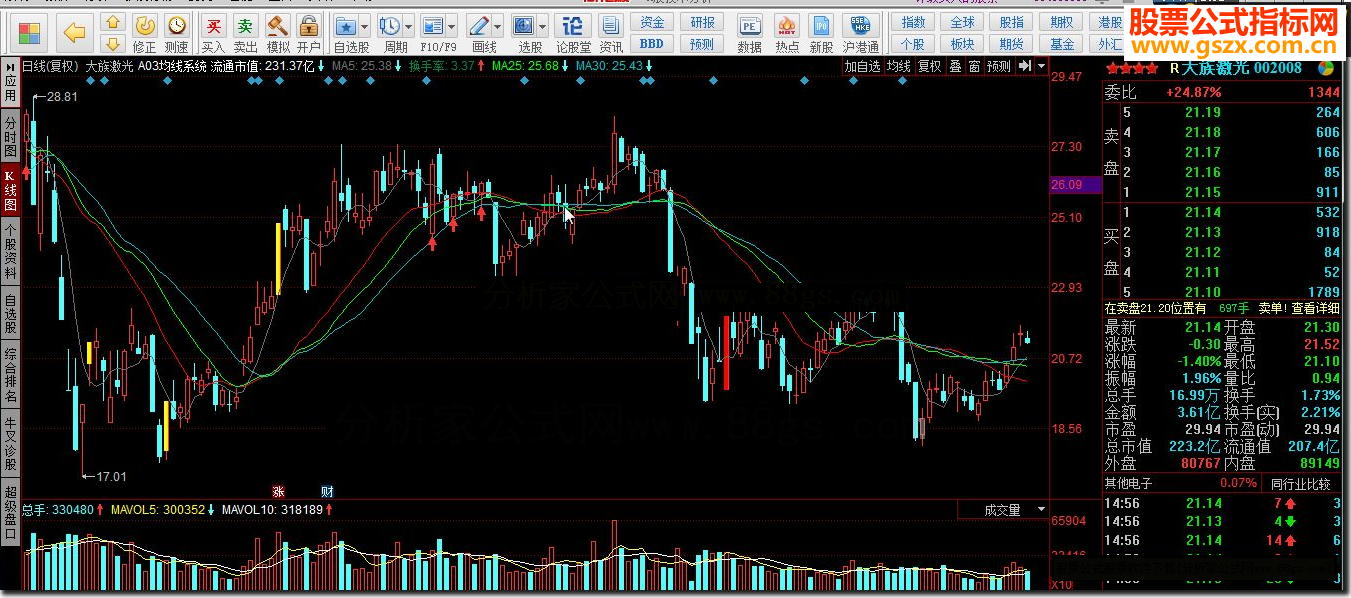Image resolution: width=1351 pixels, height=598 pixels.
Task: Click the 板块 sector button
Action: pyautogui.click(x=962, y=43)
